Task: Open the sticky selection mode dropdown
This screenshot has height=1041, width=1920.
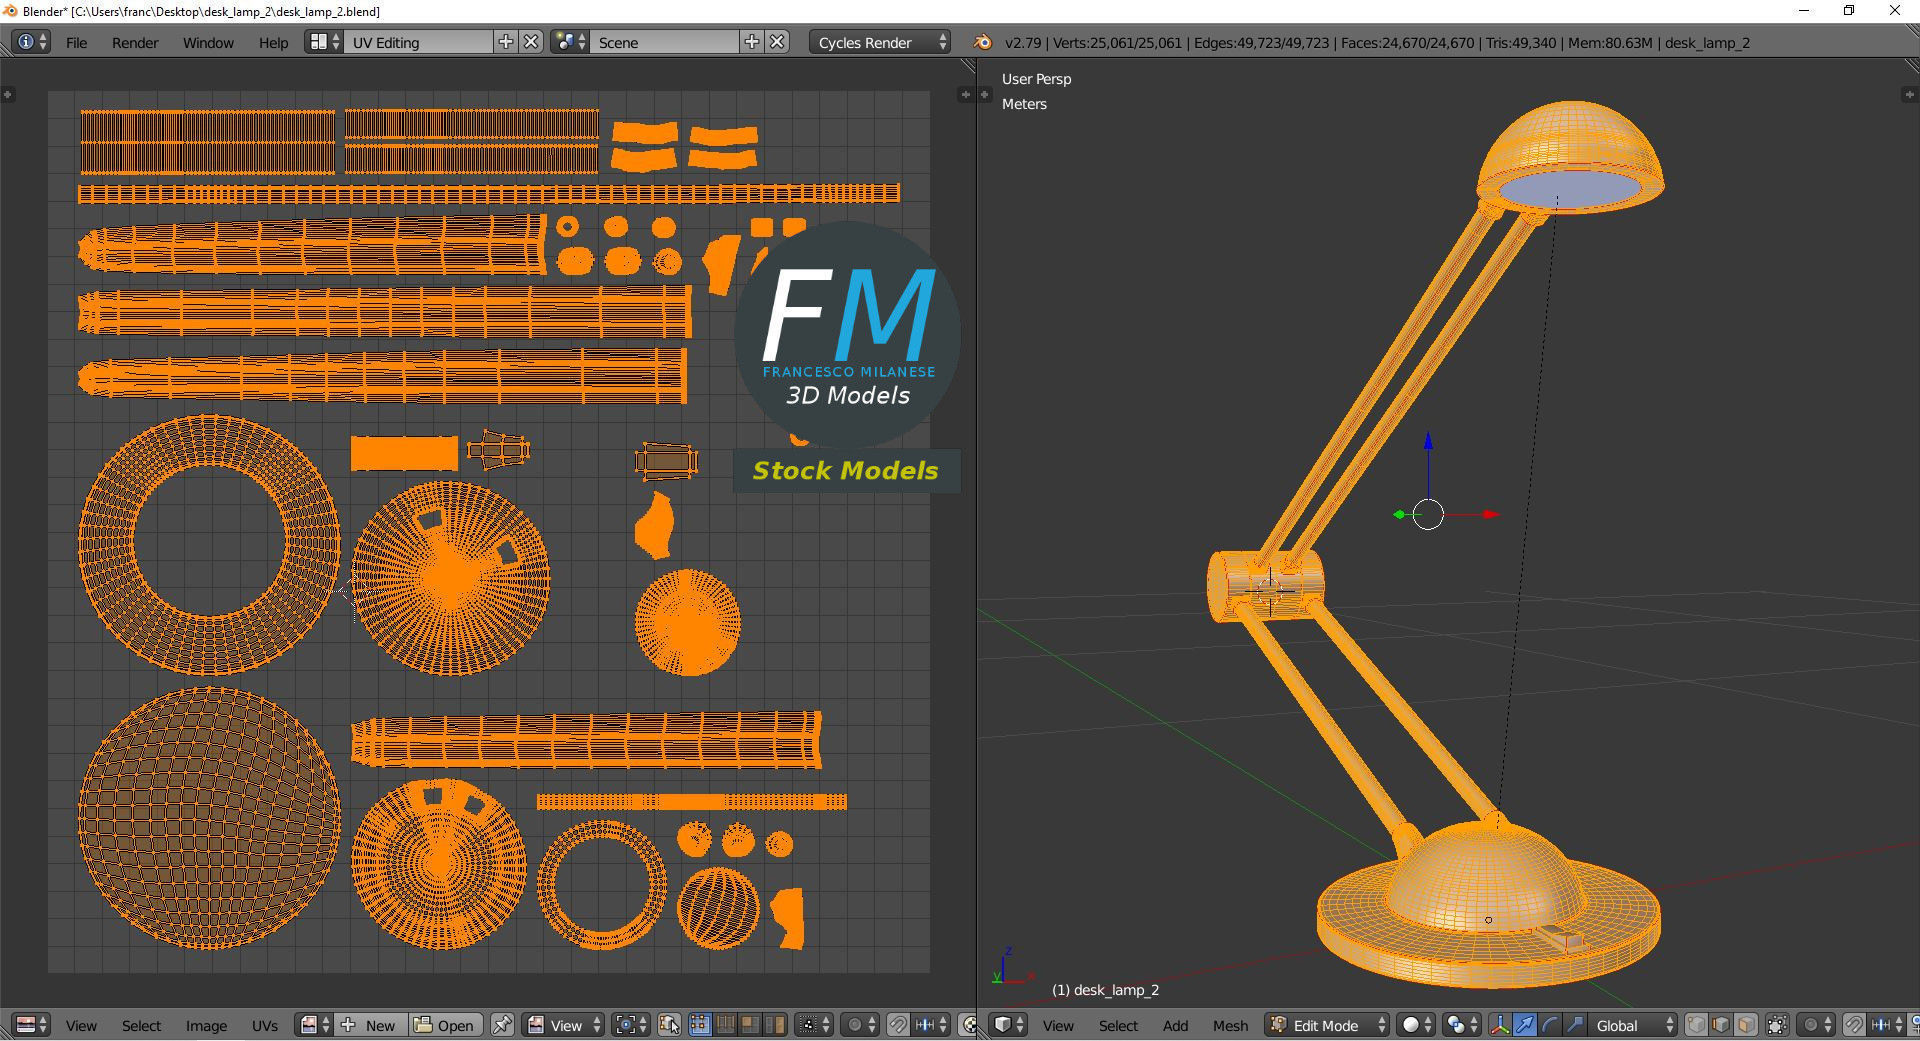Action: (x=813, y=1025)
